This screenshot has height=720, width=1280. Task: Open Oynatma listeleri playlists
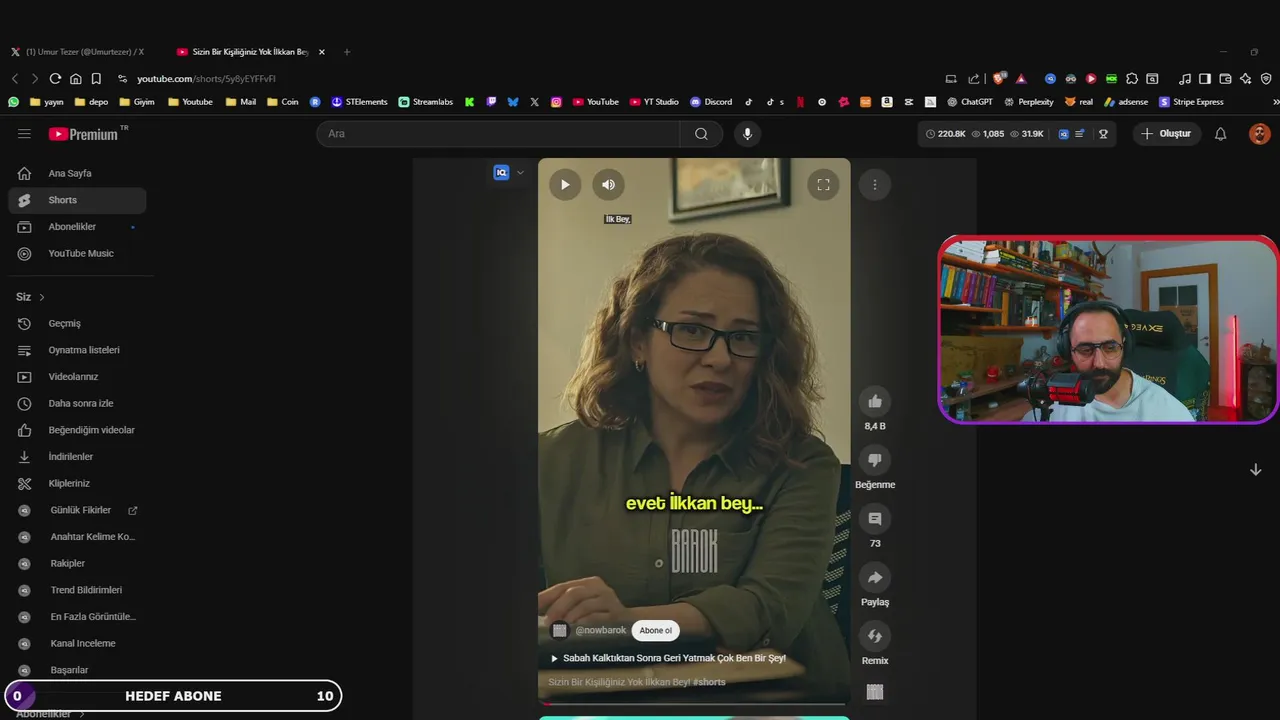tap(77, 350)
